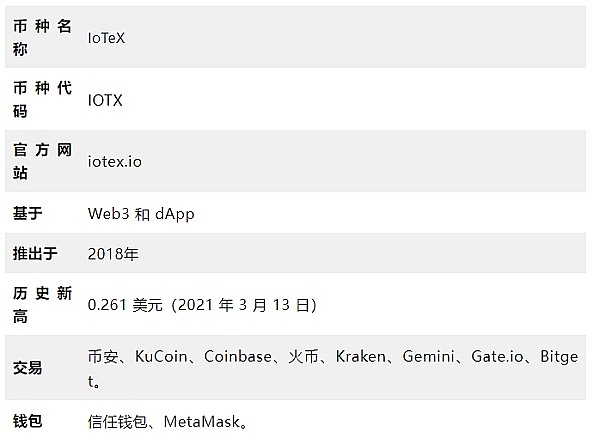Click Coinbase in the exchanges list
The height and width of the screenshot is (438, 600).
click(238, 356)
